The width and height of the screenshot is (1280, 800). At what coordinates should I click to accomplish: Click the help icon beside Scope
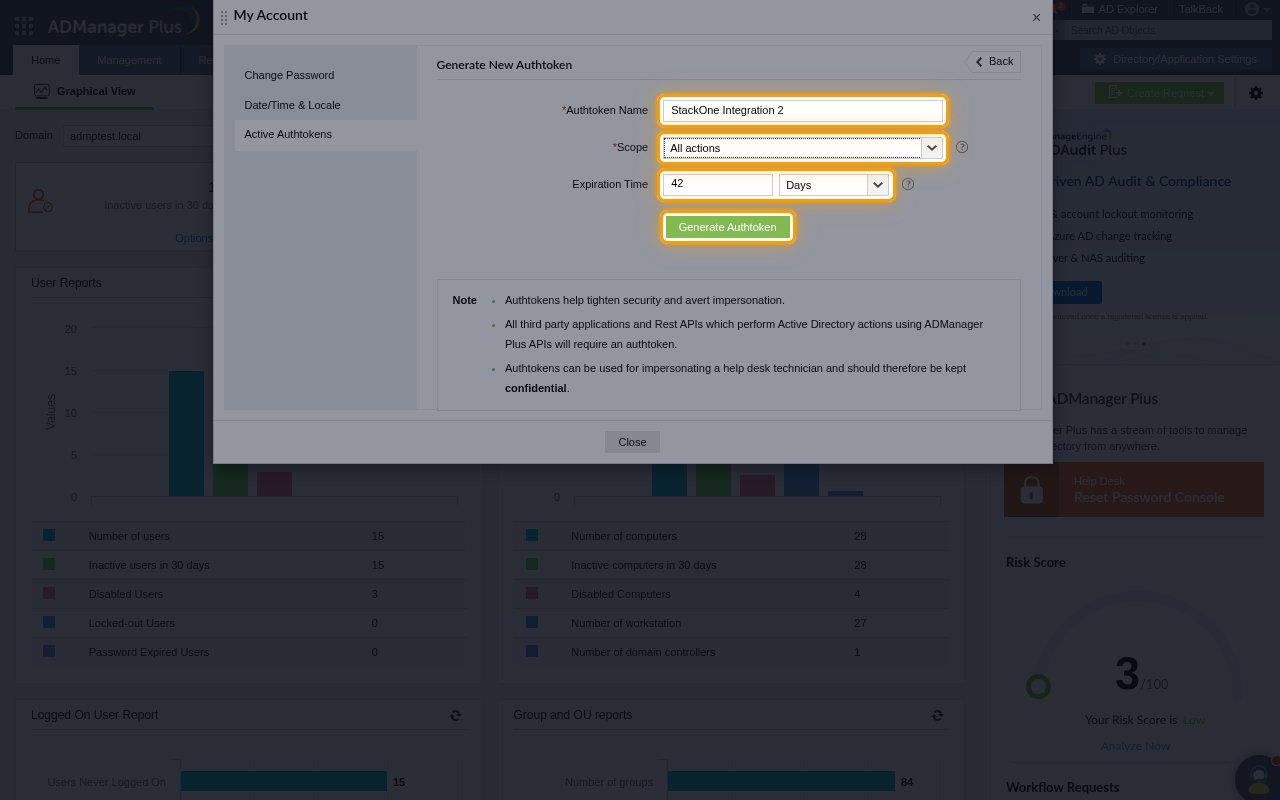962,147
